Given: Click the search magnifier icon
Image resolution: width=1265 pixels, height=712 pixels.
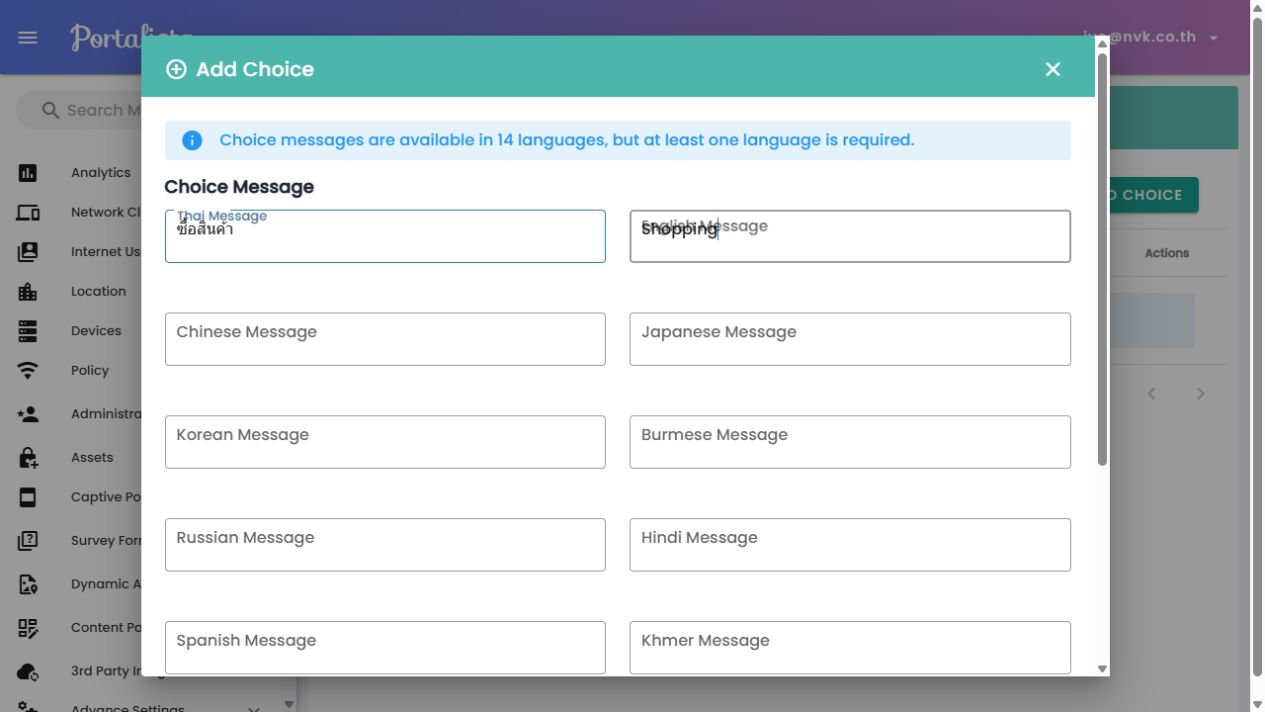Looking at the screenshot, I should (51, 110).
